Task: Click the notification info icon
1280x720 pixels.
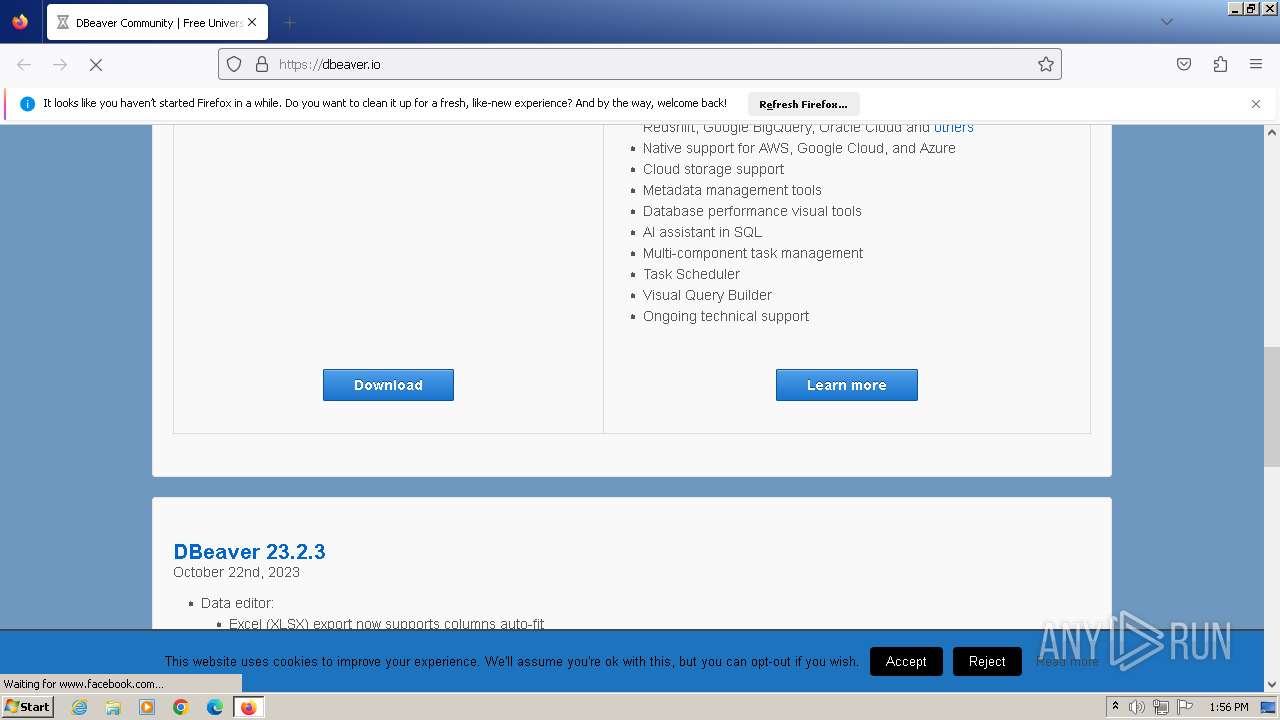Action: click(27, 104)
